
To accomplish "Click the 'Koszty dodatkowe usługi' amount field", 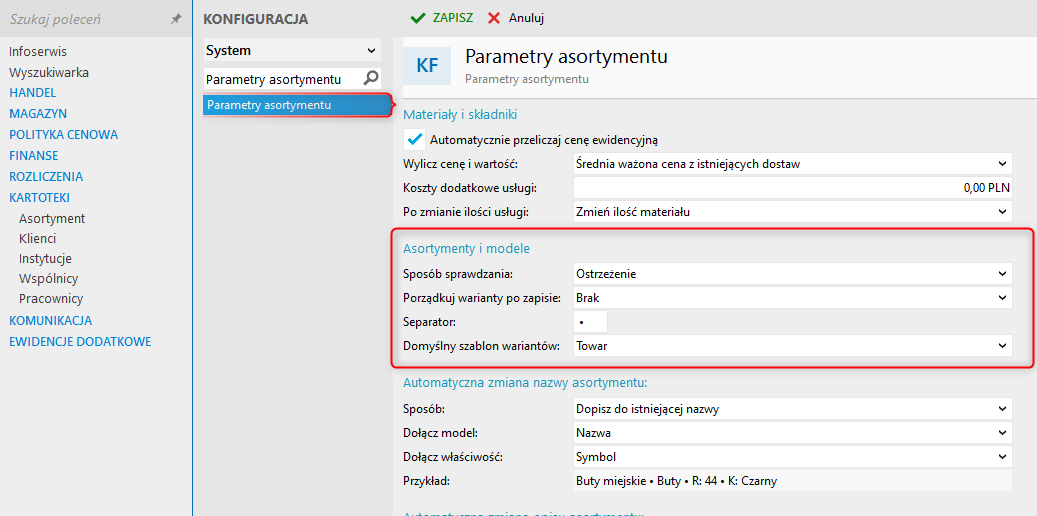I will (792, 187).
